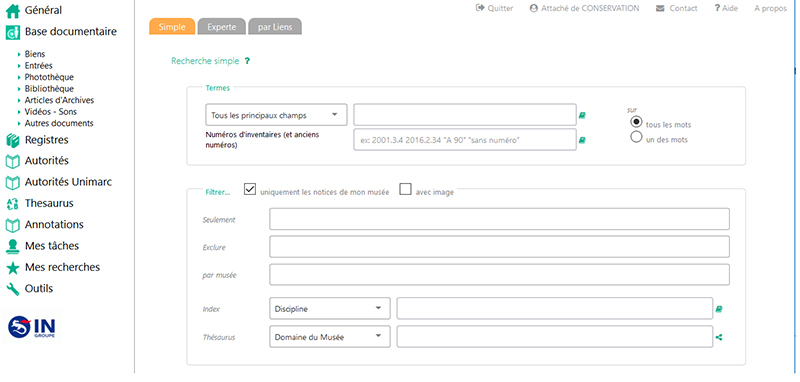
Task: Open the Biens section
Action: [35, 54]
